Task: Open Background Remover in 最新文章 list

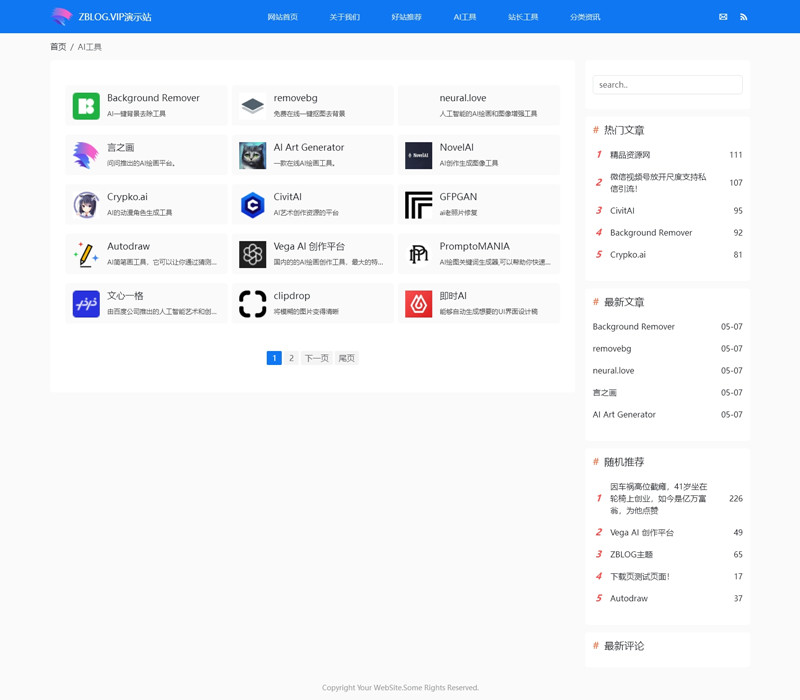Action: click(x=634, y=327)
